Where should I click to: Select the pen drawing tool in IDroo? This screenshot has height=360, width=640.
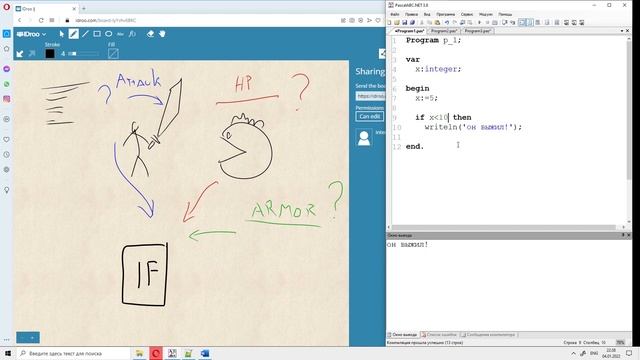click(x=73, y=34)
